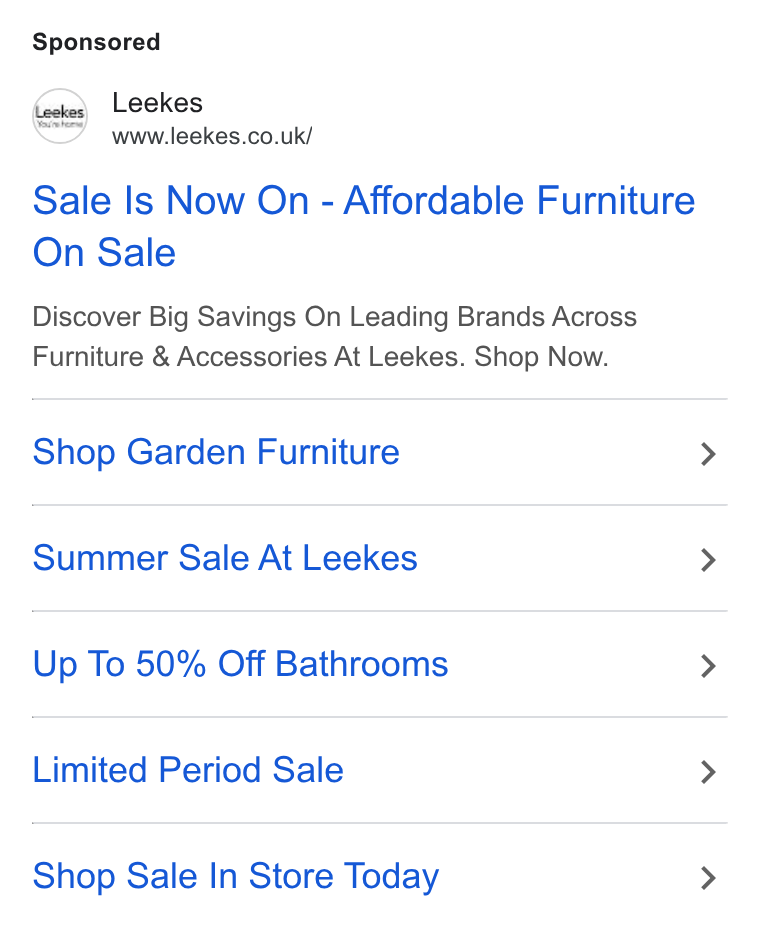760x928 pixels.
Task: Open the Shop Garden Furniture link
Action: 216,453
